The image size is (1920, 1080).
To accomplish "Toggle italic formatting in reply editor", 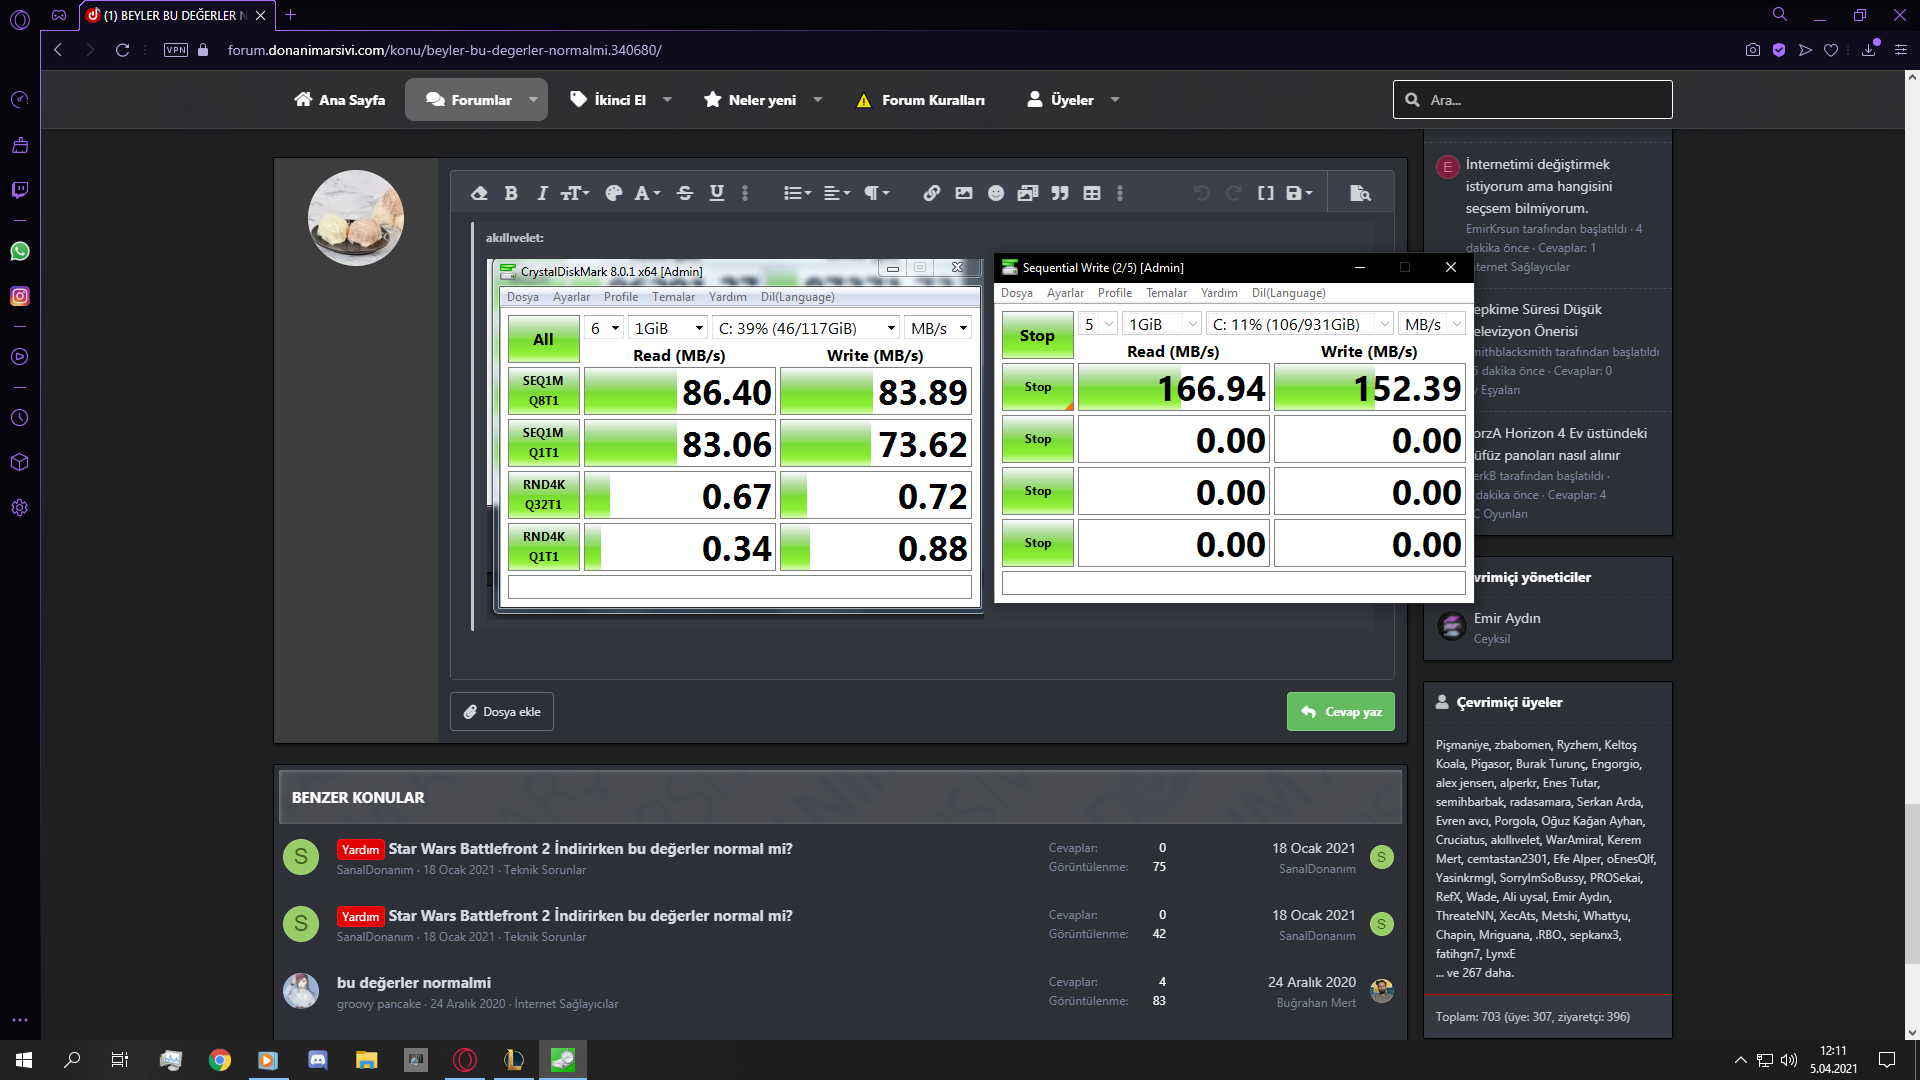I will 542,193.
